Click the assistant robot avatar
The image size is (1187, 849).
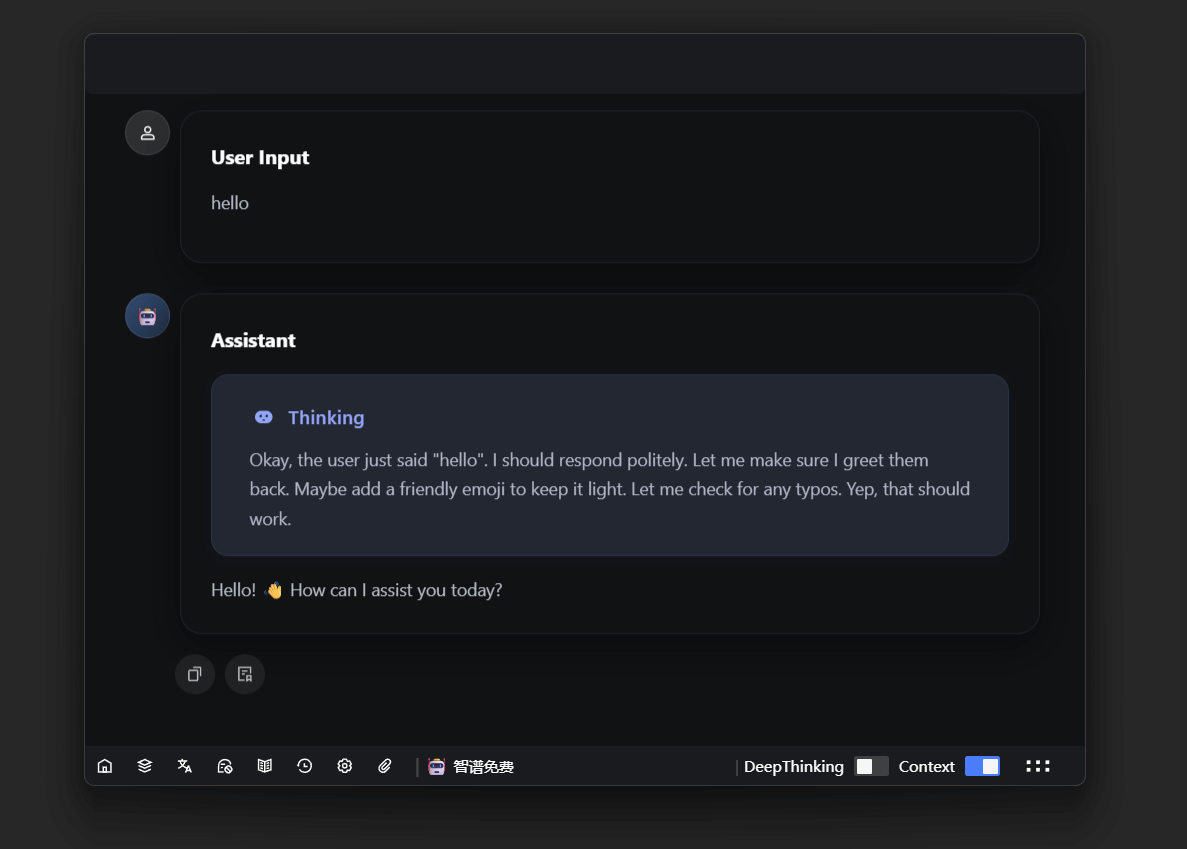[x=147, y=316]
